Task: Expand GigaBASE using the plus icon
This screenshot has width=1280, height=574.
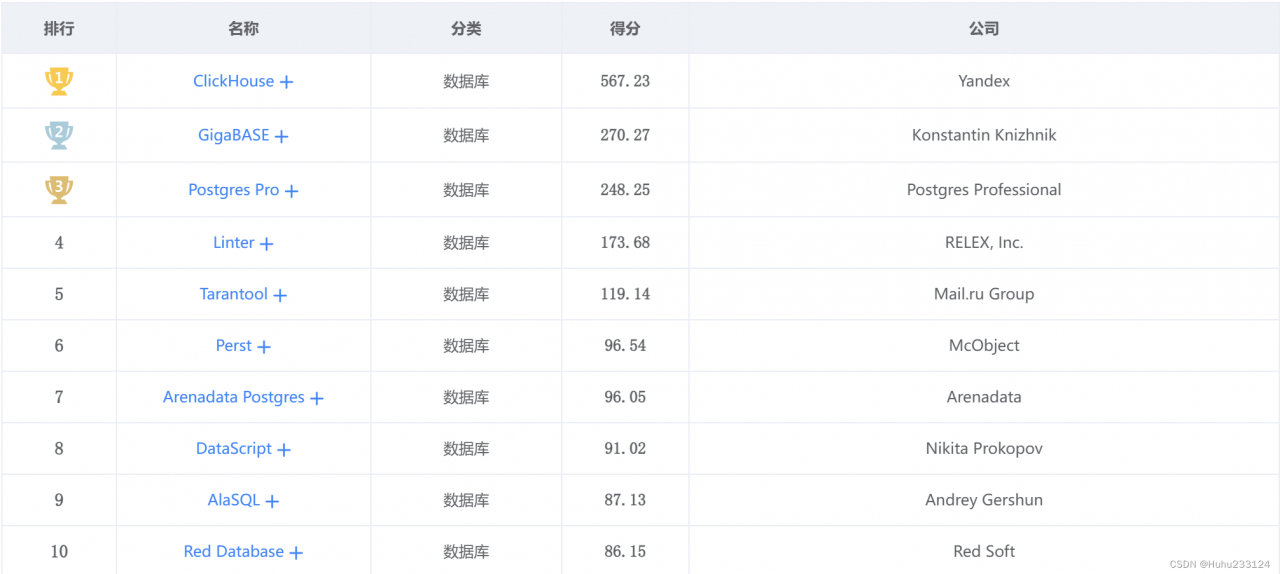Action: [x=281, y=136]
